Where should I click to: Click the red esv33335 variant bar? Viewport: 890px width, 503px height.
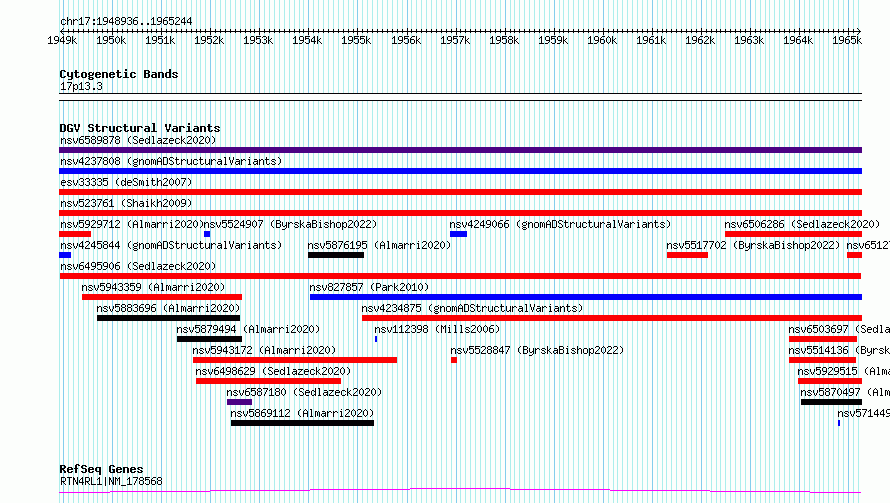click(x=460, y=192)
